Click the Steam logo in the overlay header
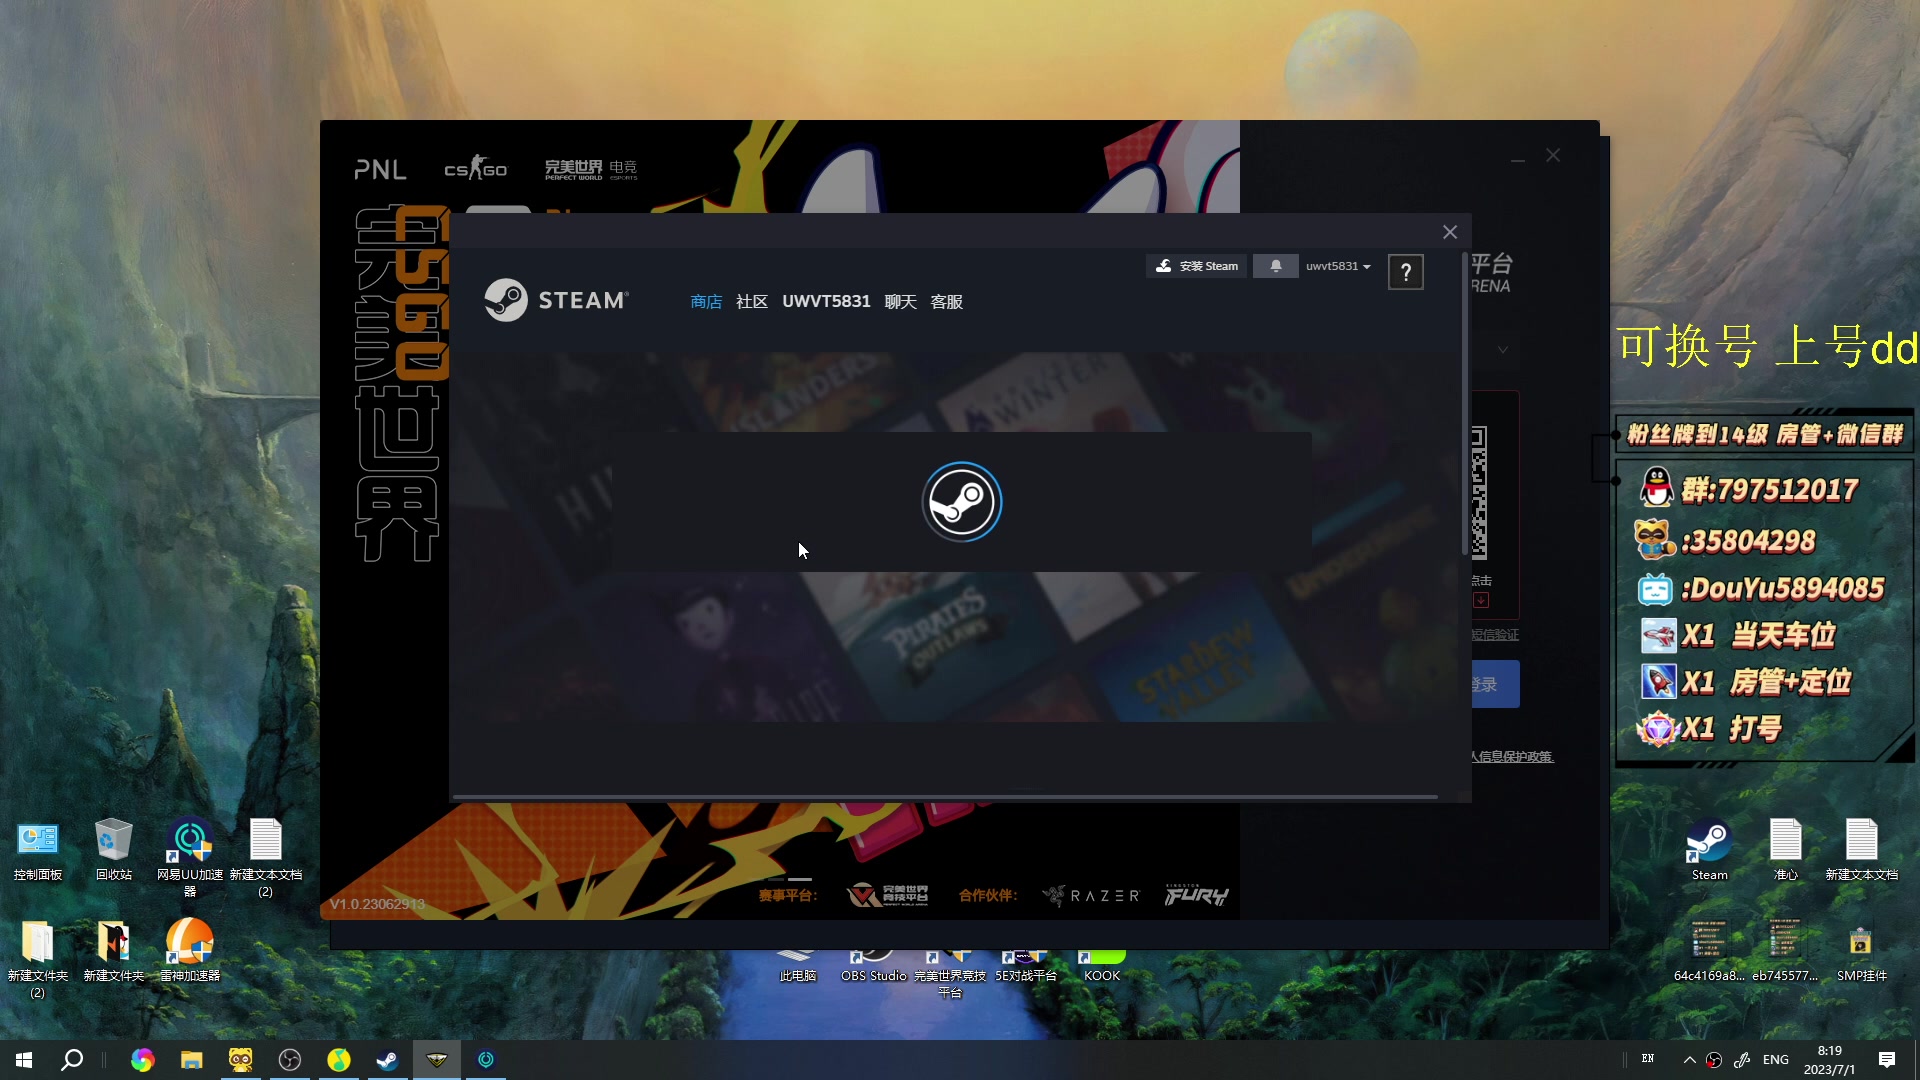Screen dimensions: 1920x1080 point(556,300)
